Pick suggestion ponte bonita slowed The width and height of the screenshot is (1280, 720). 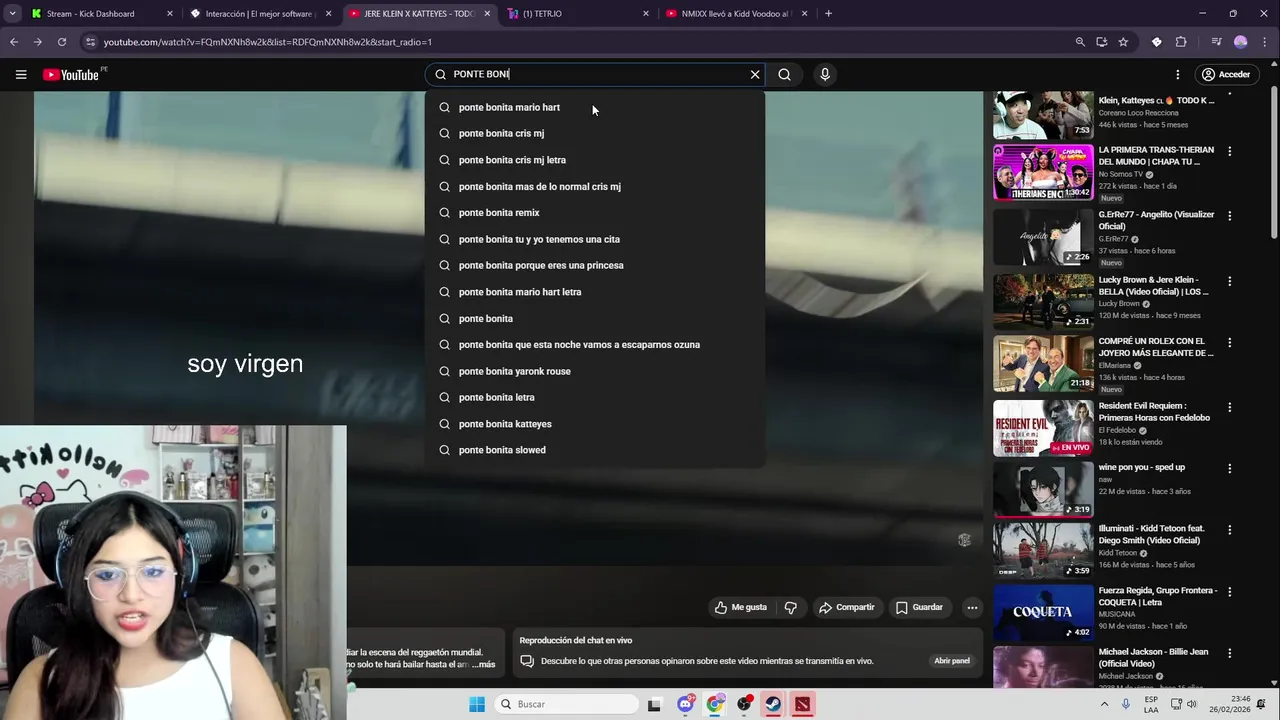(595, 450)
